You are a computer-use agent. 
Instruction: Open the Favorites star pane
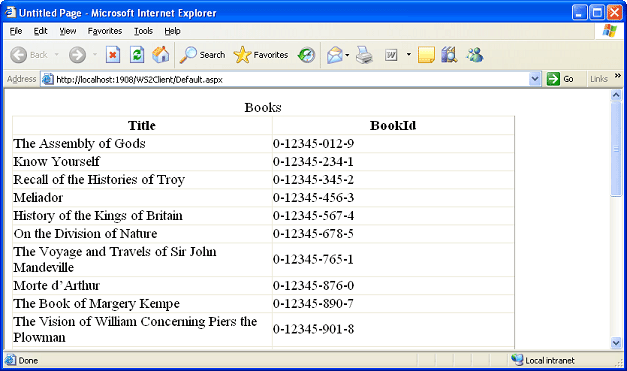coord(261,55)
